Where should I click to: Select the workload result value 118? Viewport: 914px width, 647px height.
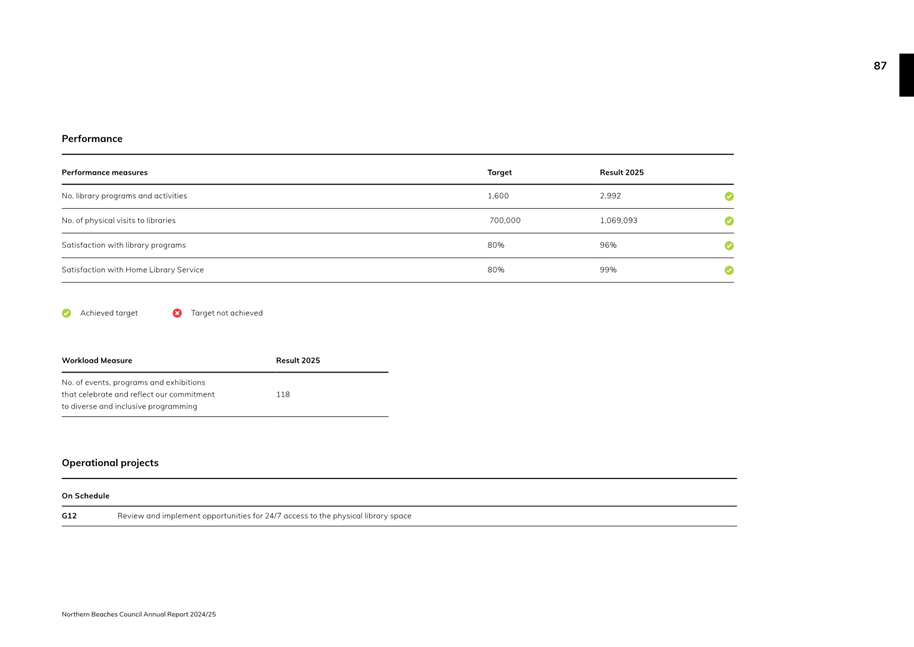[283, 395]
